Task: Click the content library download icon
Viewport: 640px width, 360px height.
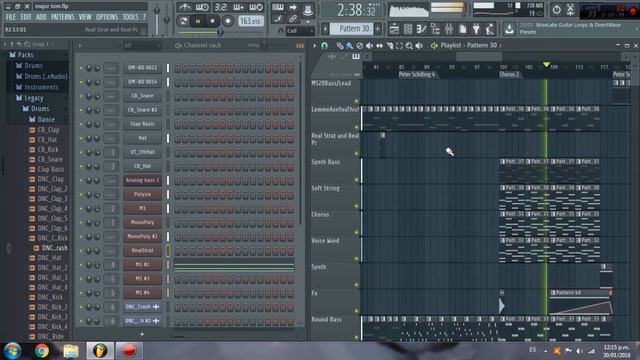Action: coord(509,29)
